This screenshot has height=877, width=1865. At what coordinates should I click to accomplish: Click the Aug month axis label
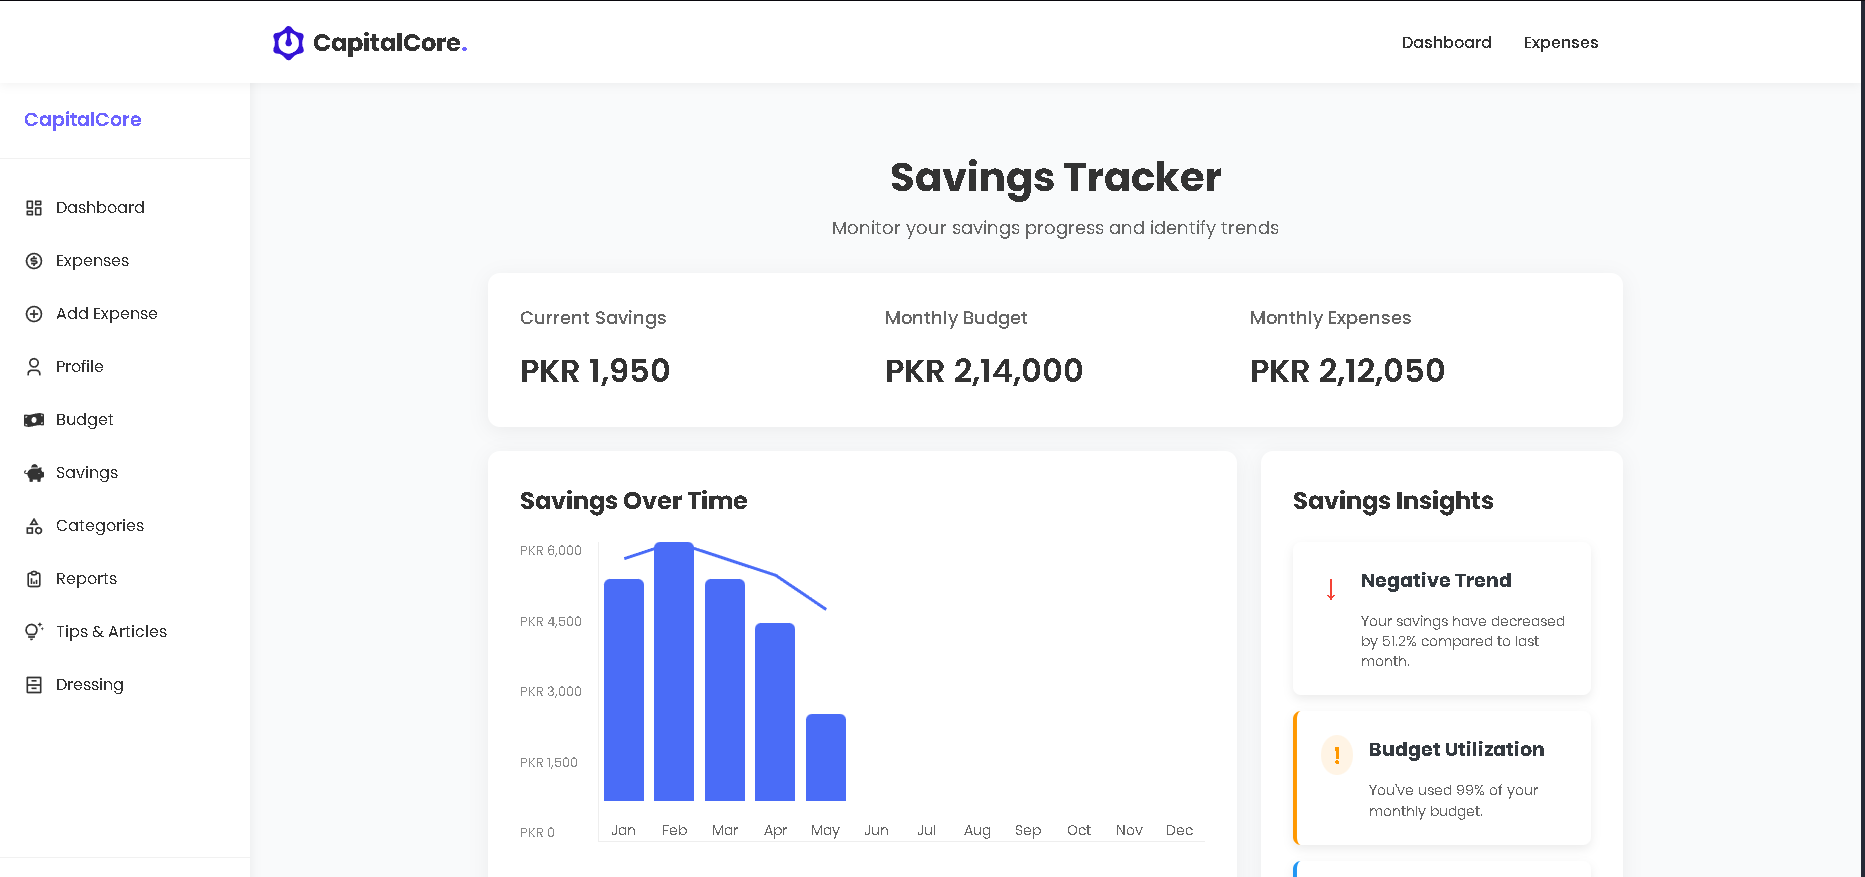[x=977, y=830]
